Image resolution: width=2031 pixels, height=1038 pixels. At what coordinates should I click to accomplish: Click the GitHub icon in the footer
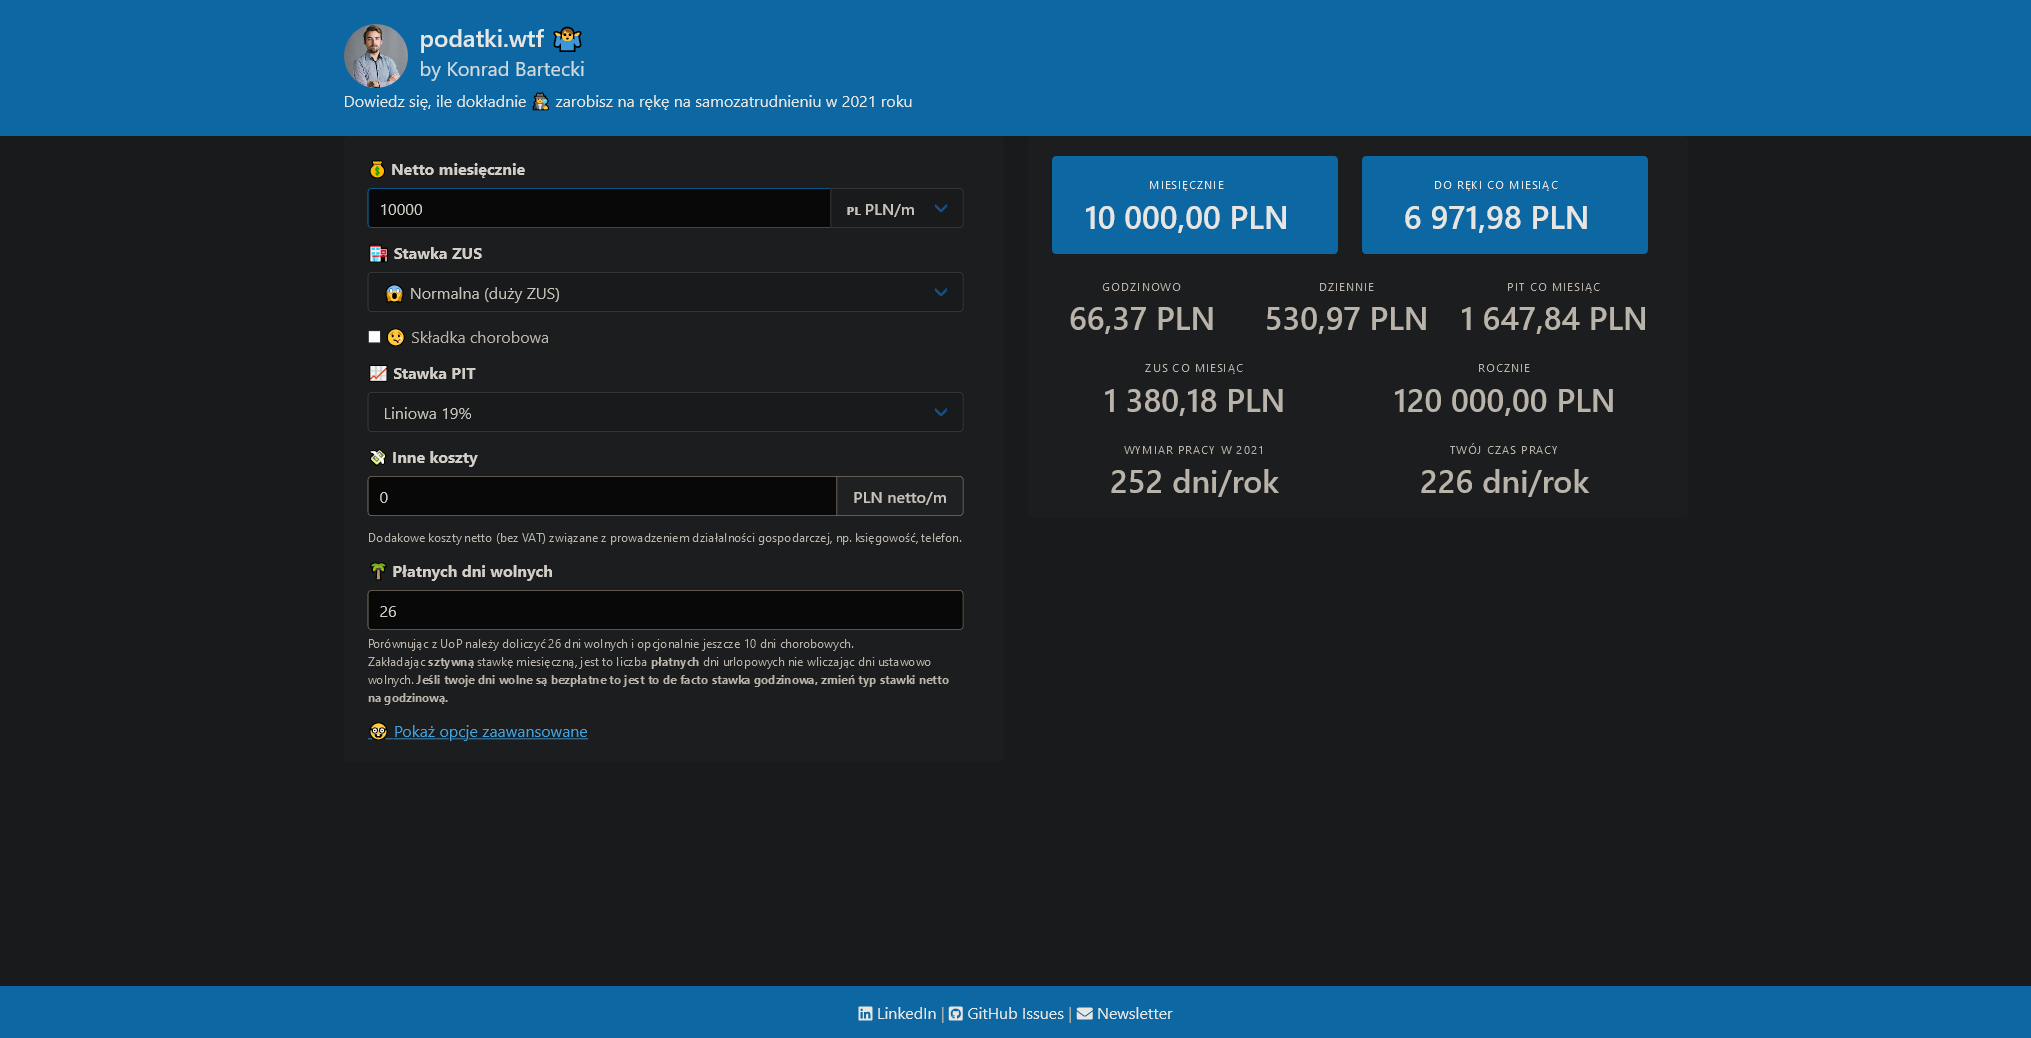tap(955, 1014)
